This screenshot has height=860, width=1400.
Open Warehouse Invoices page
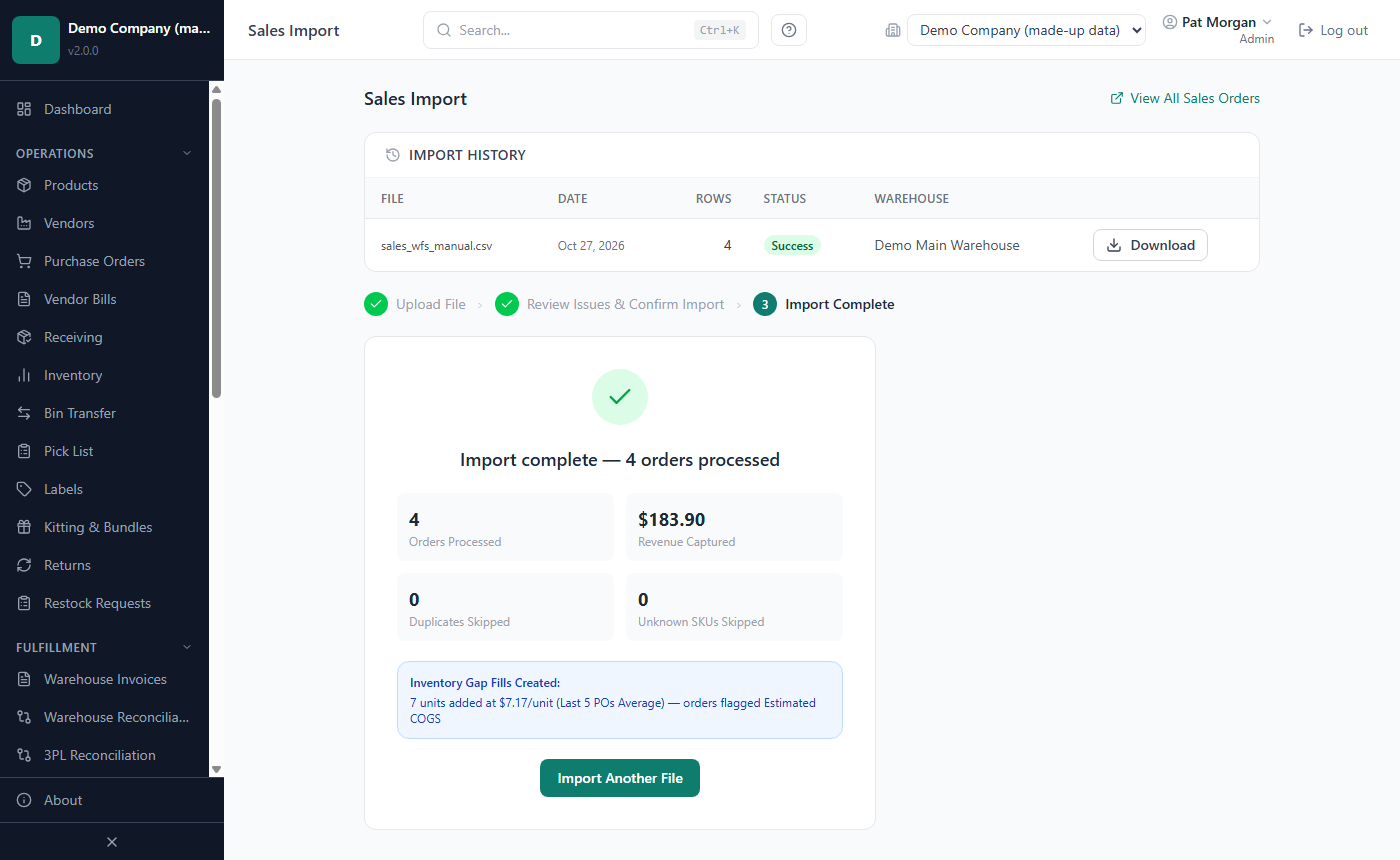(x=104, y=679)
